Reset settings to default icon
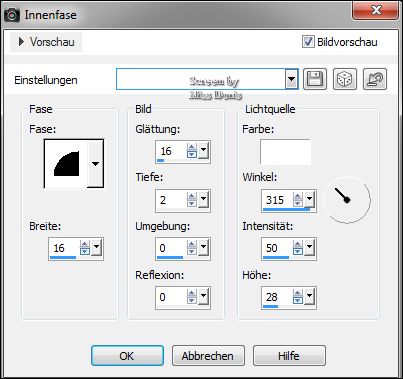Screen dimensions: 403x379 pos(375,79)
